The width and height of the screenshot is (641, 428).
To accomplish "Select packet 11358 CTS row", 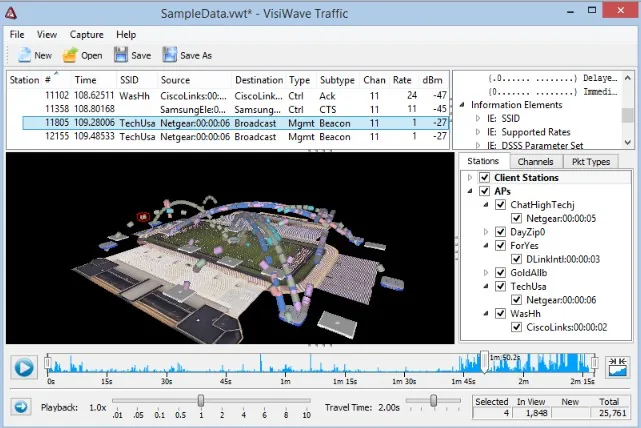I will tap(235, 109).
